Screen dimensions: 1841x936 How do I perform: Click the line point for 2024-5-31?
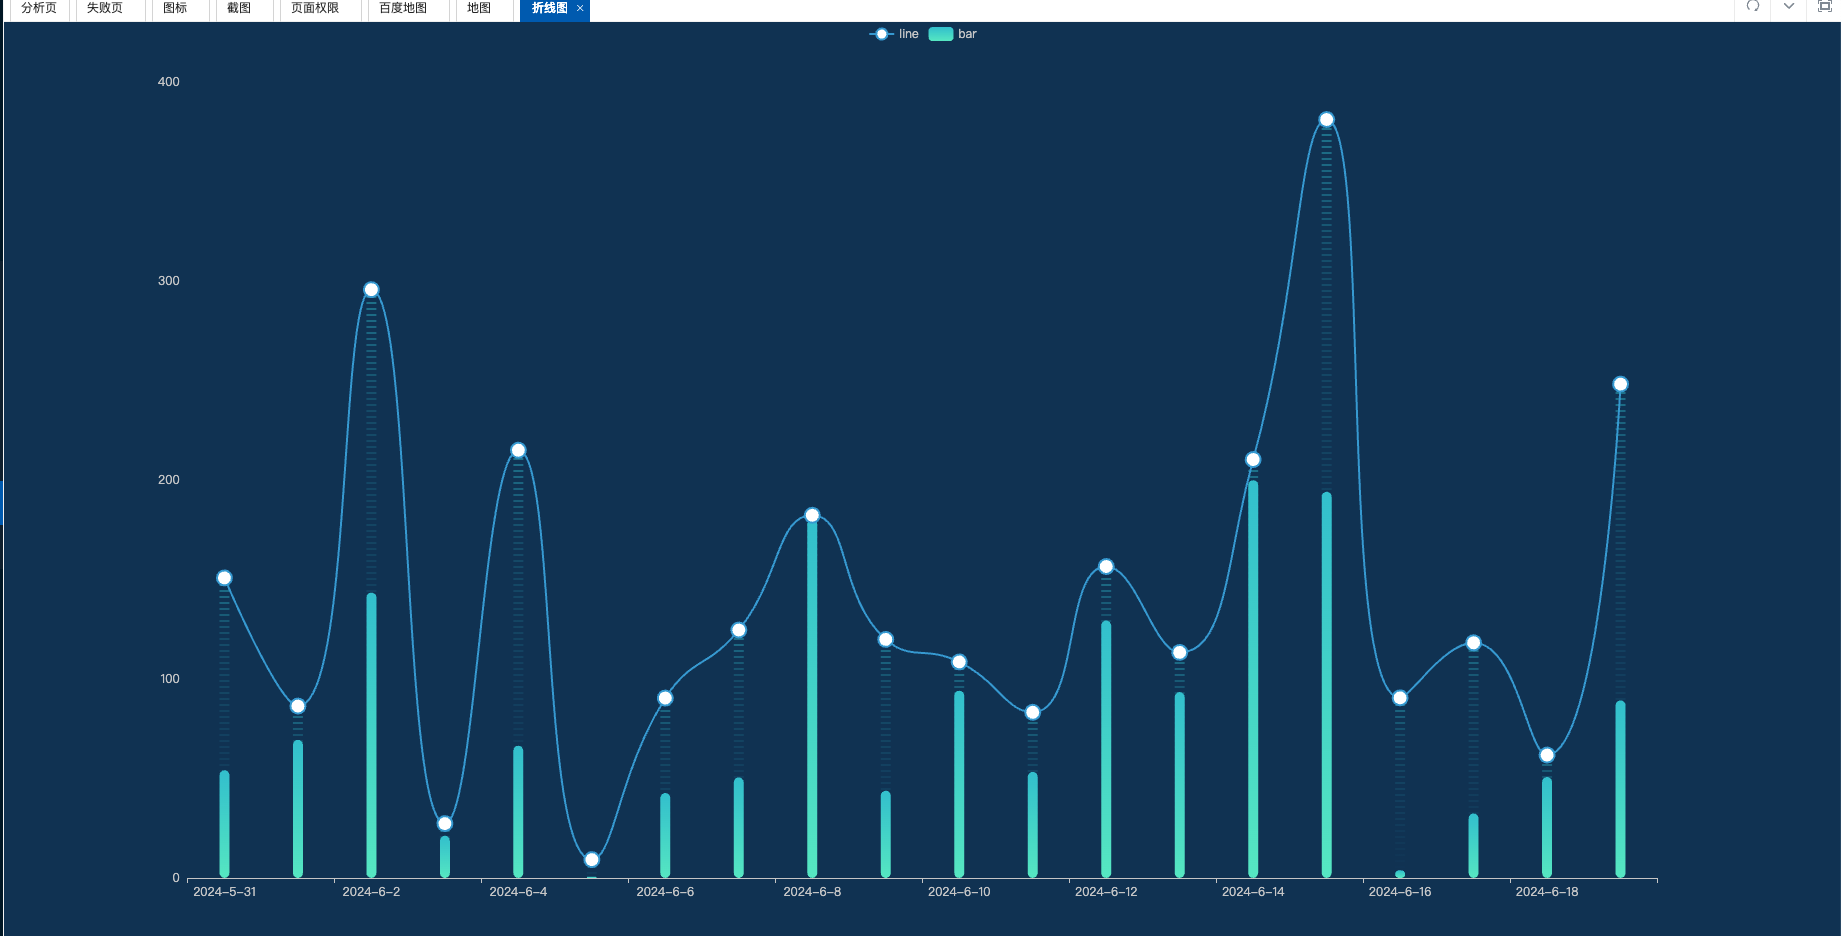pos(224,578)
